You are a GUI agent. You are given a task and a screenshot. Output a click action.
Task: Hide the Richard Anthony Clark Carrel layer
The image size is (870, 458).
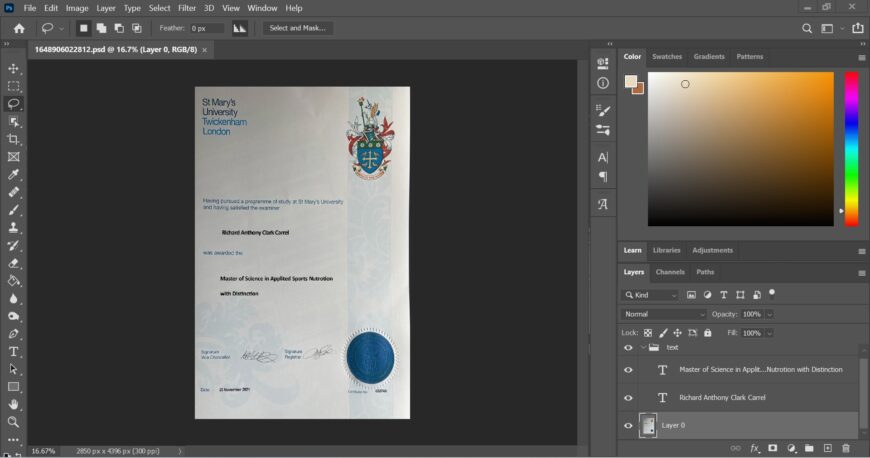(x=628, y=398)
